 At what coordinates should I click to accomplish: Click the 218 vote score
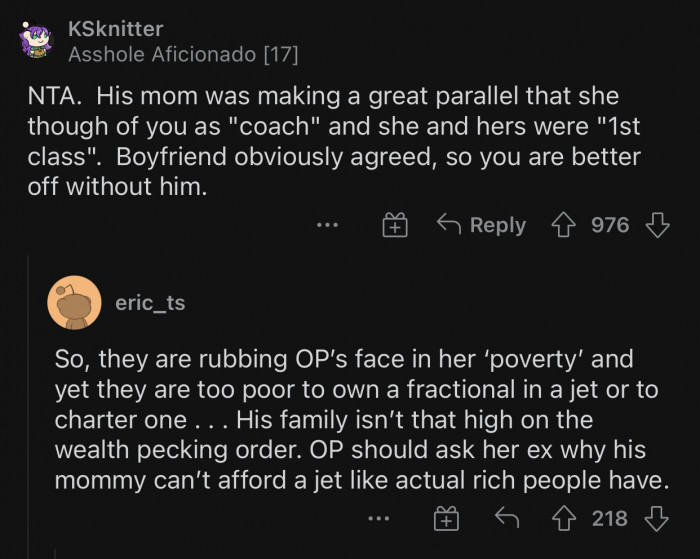click(x=610, y=518)
